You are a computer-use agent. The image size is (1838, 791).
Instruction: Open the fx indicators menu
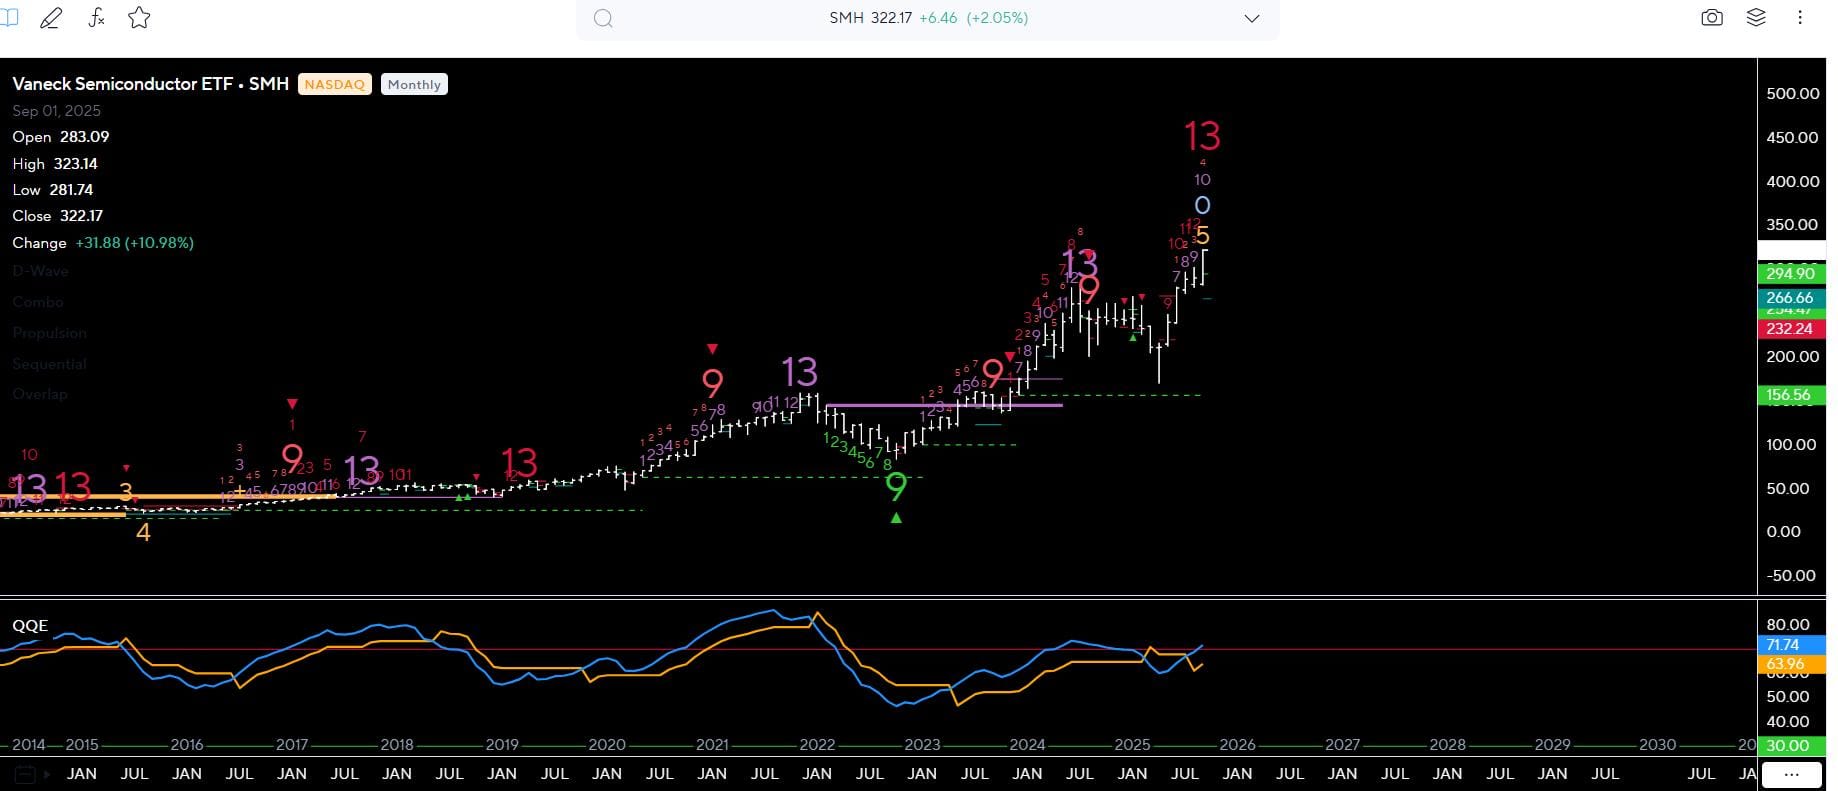[x=96, y=18]
